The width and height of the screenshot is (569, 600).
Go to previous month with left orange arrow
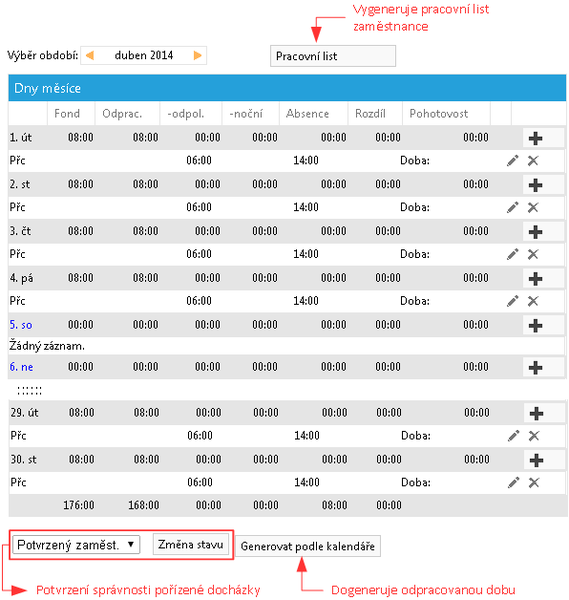click(90, 55)
